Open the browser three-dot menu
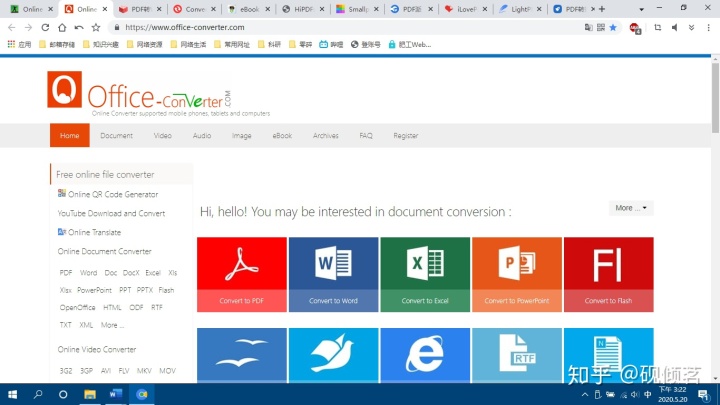The height and width of the screenshot is (405, 720). 709,28
